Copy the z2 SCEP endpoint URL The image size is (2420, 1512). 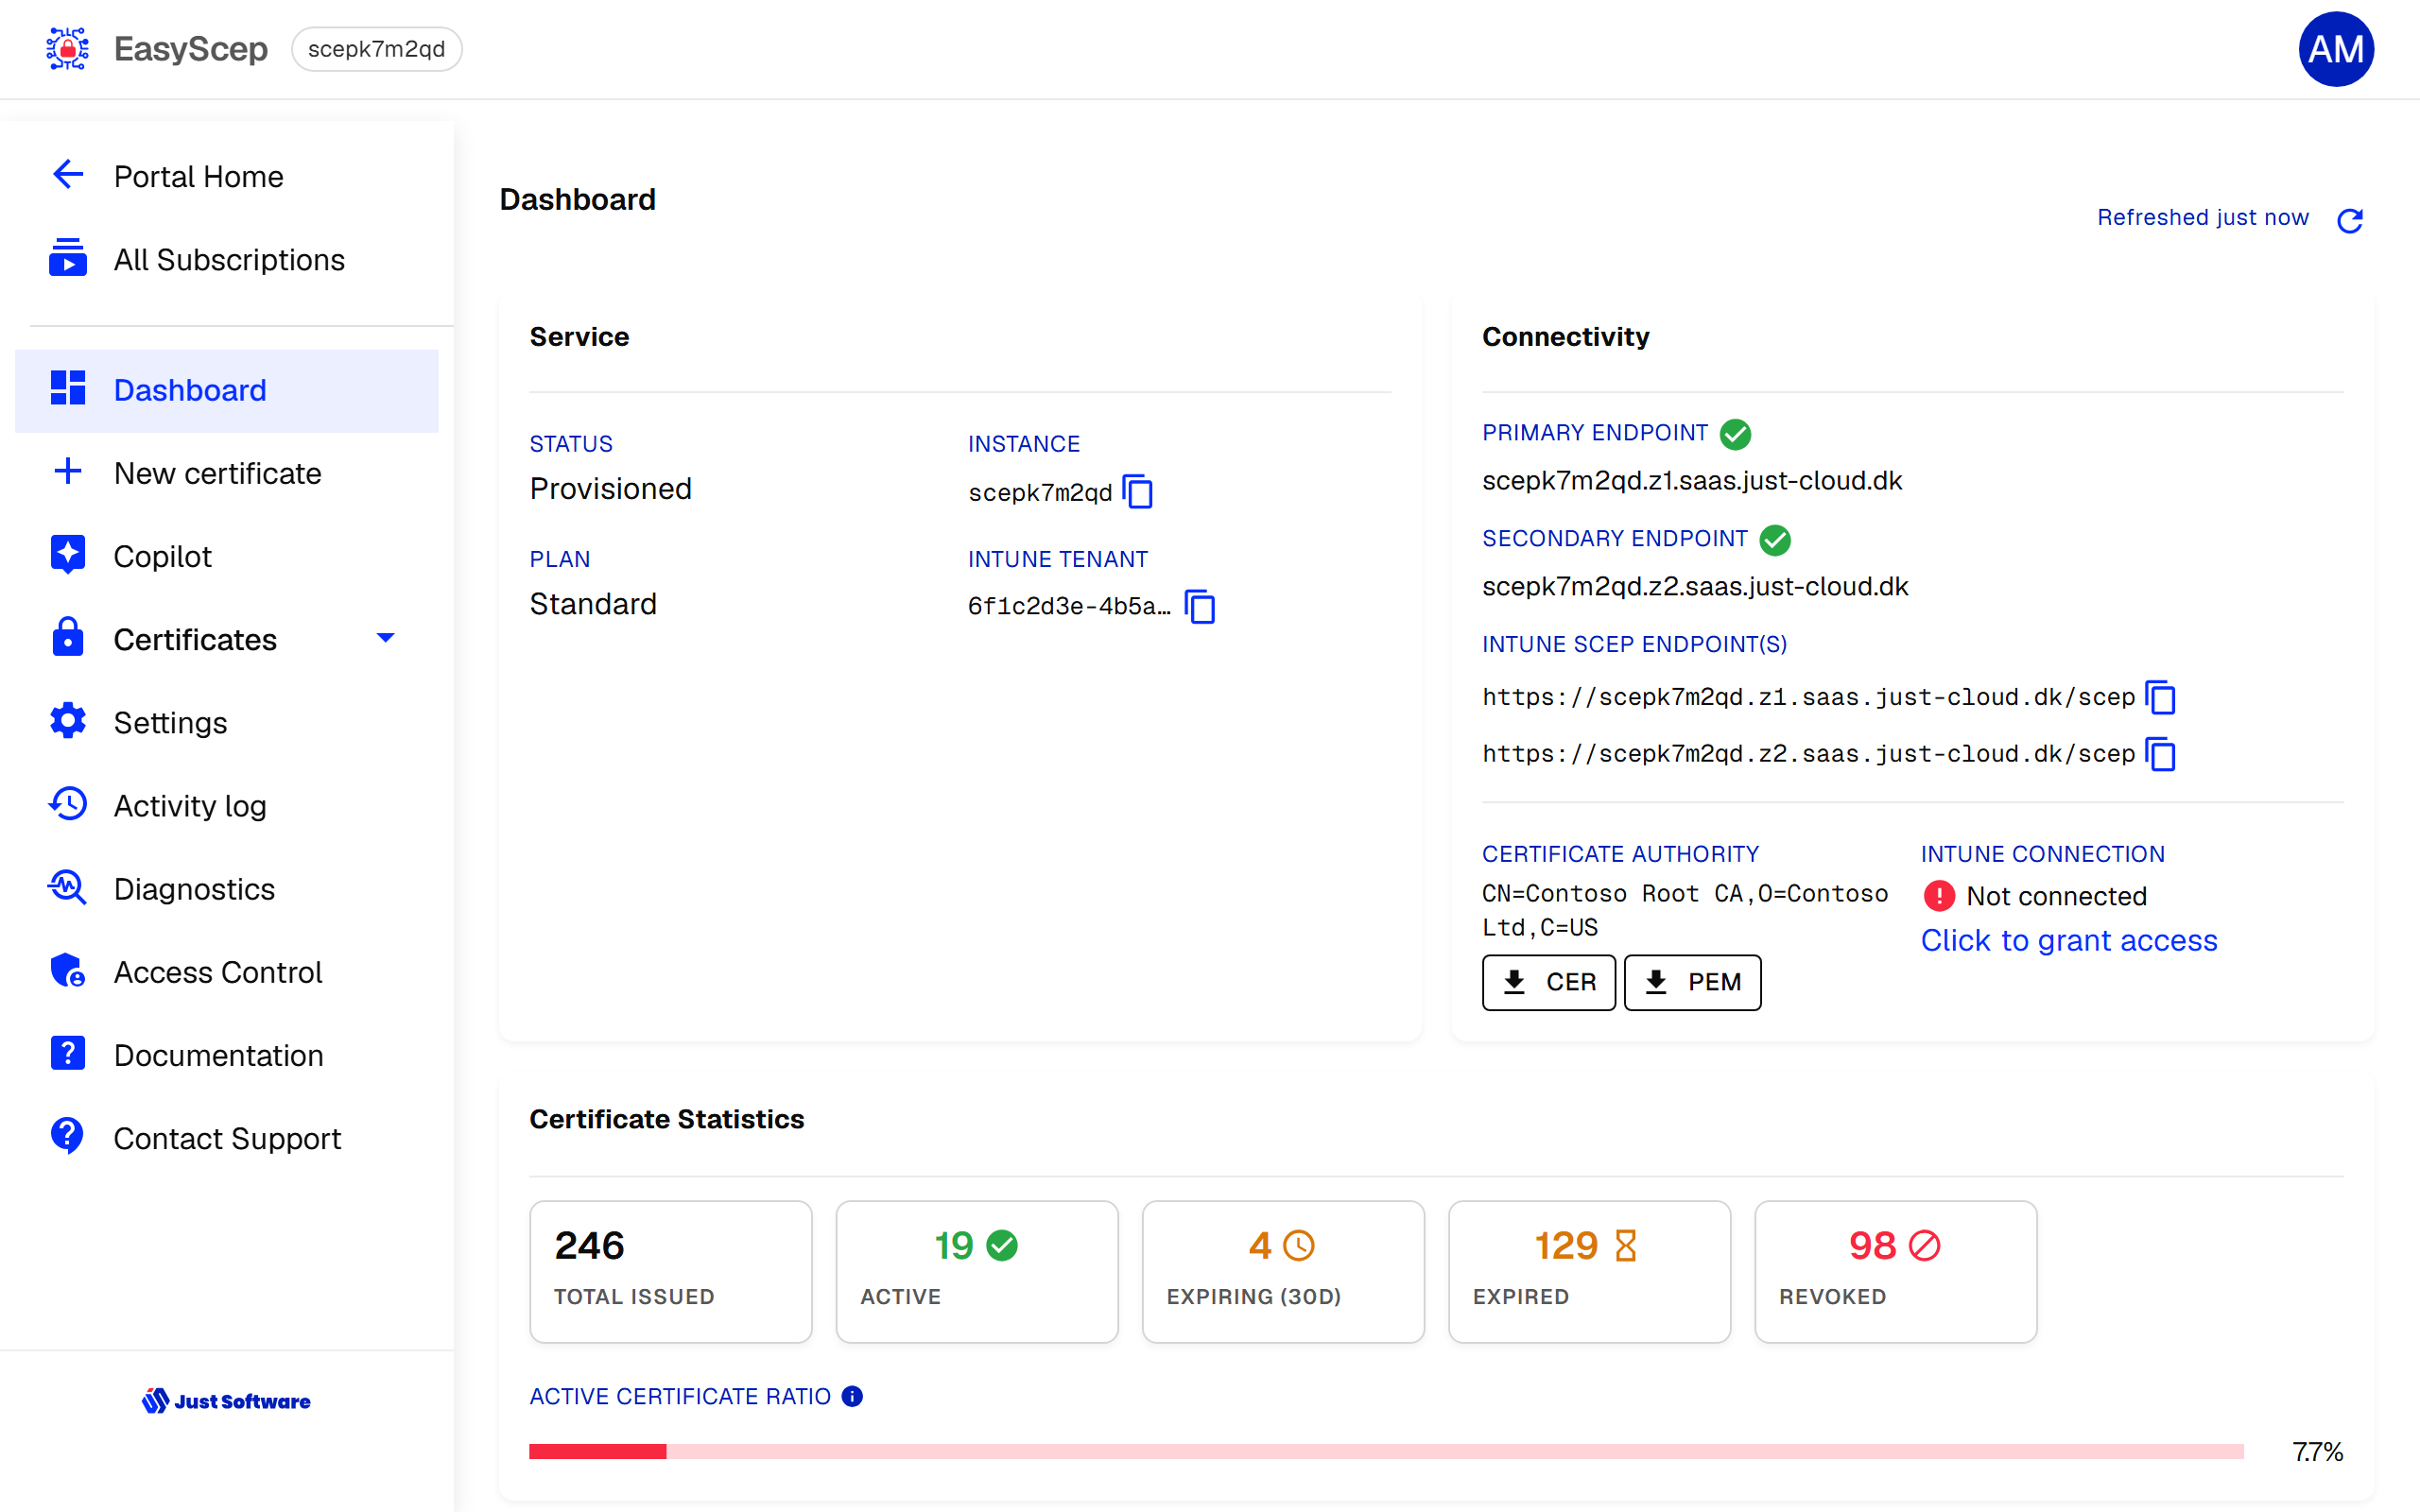click(2161, 754)
